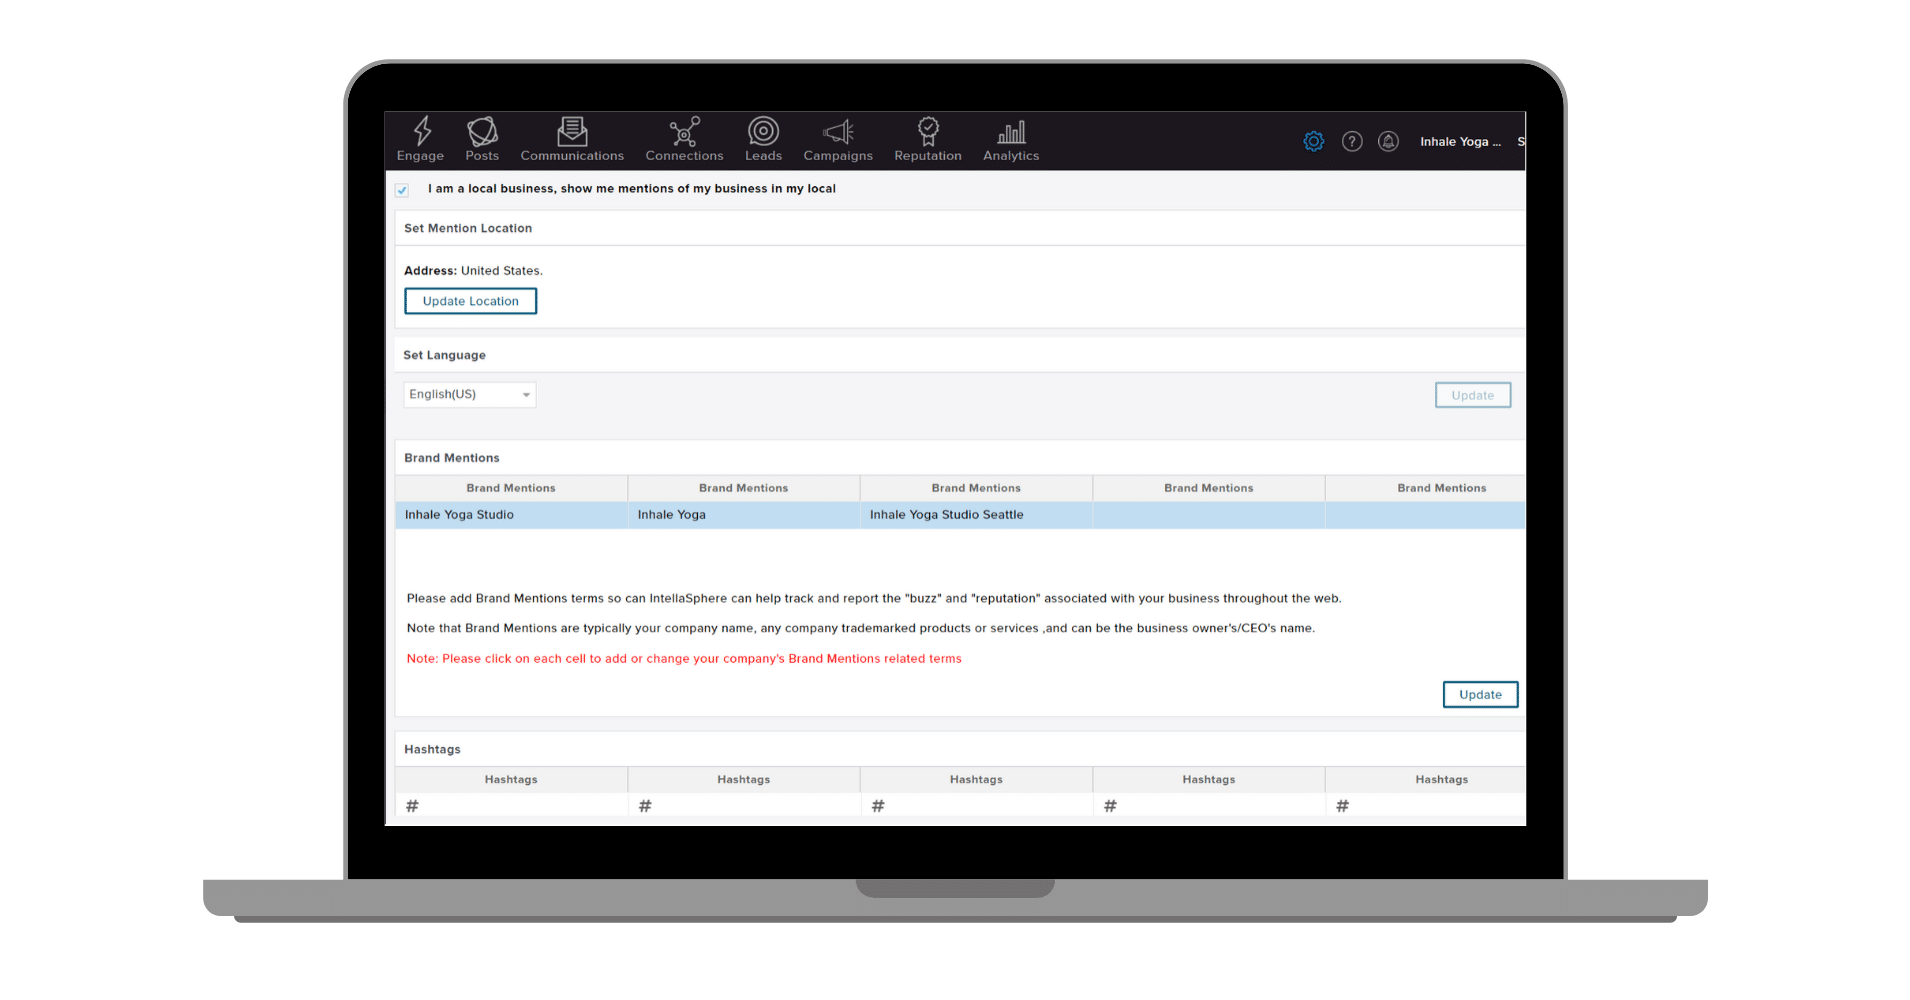This screenshot has height=1000, width=1910.
Task: Open the Posts section icon
Action: [482, 132]
